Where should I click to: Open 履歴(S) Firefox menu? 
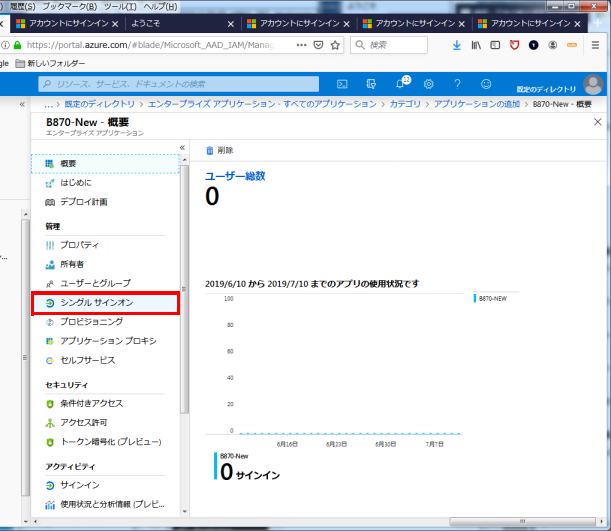pyautogui.click(x=23, y=6)
